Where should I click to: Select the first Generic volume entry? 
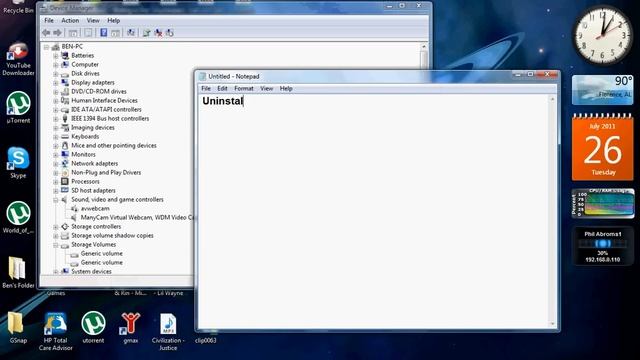[101, 253]
